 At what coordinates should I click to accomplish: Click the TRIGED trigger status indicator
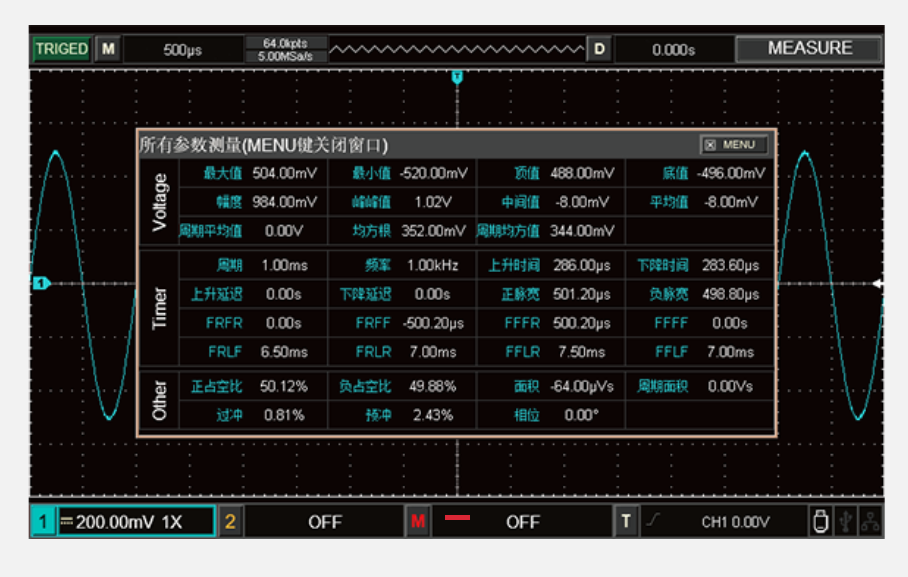(61, 49)
